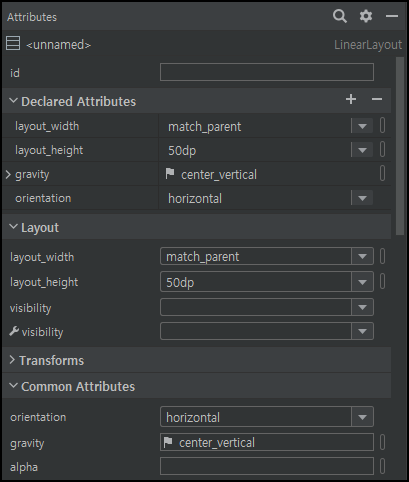
Task: Click resource picker pill beside Layout layout_height
Action: click(x=382, y=281)
